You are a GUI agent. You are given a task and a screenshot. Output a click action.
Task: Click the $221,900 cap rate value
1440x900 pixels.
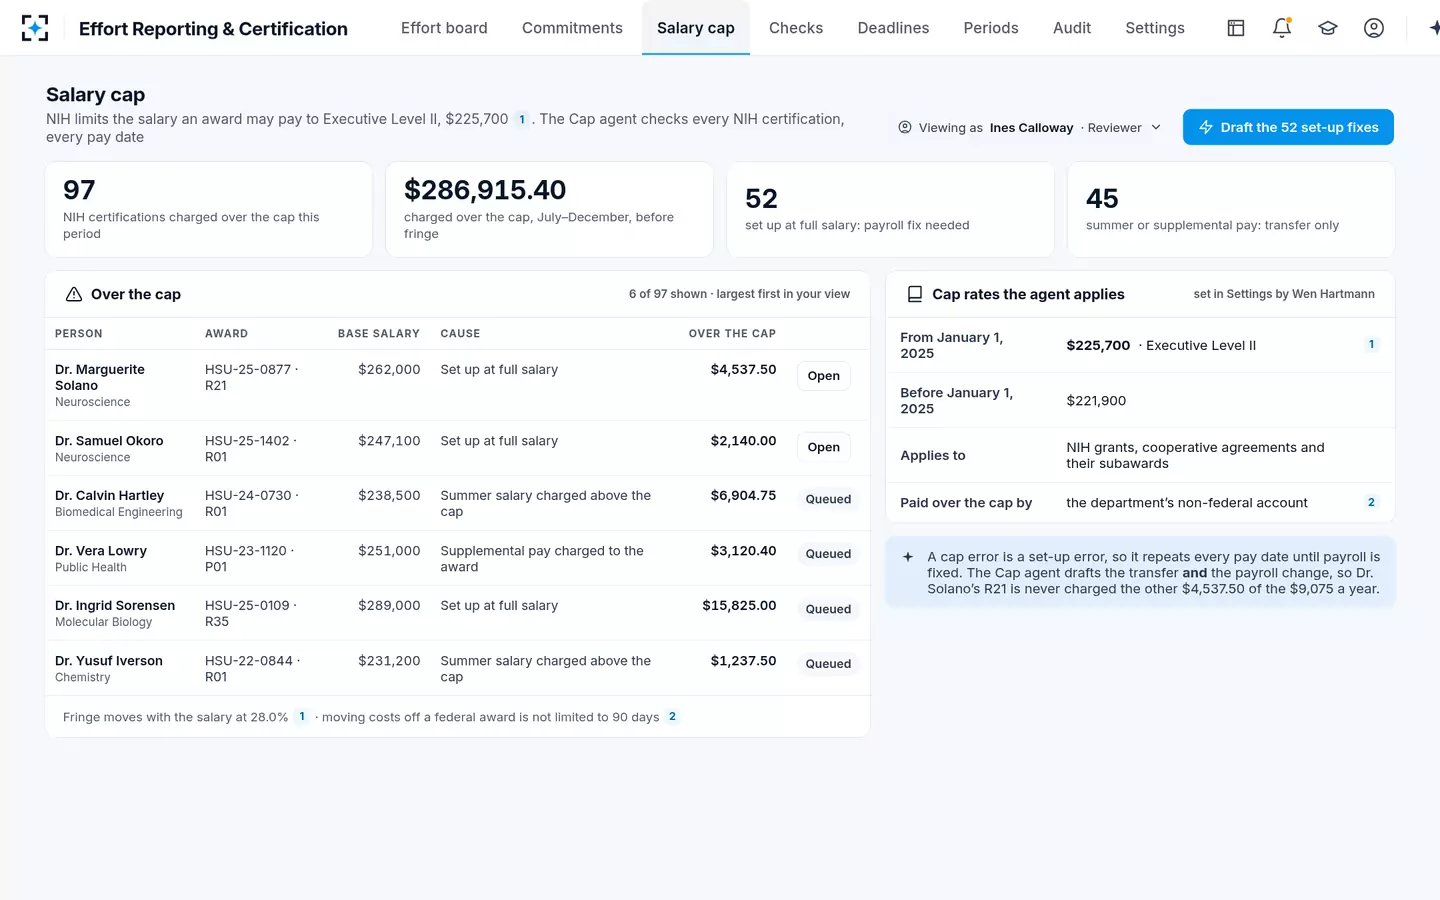1096,401
